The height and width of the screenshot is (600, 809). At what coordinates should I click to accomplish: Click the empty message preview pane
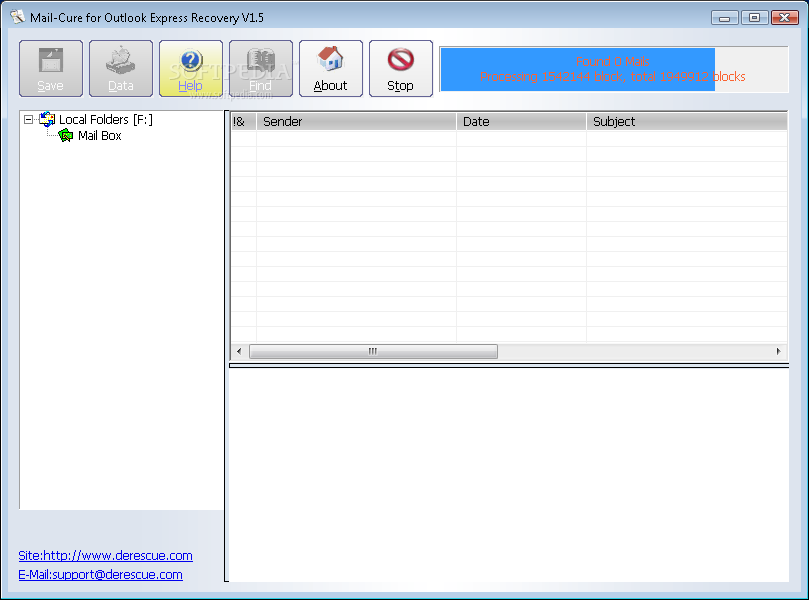509,475
